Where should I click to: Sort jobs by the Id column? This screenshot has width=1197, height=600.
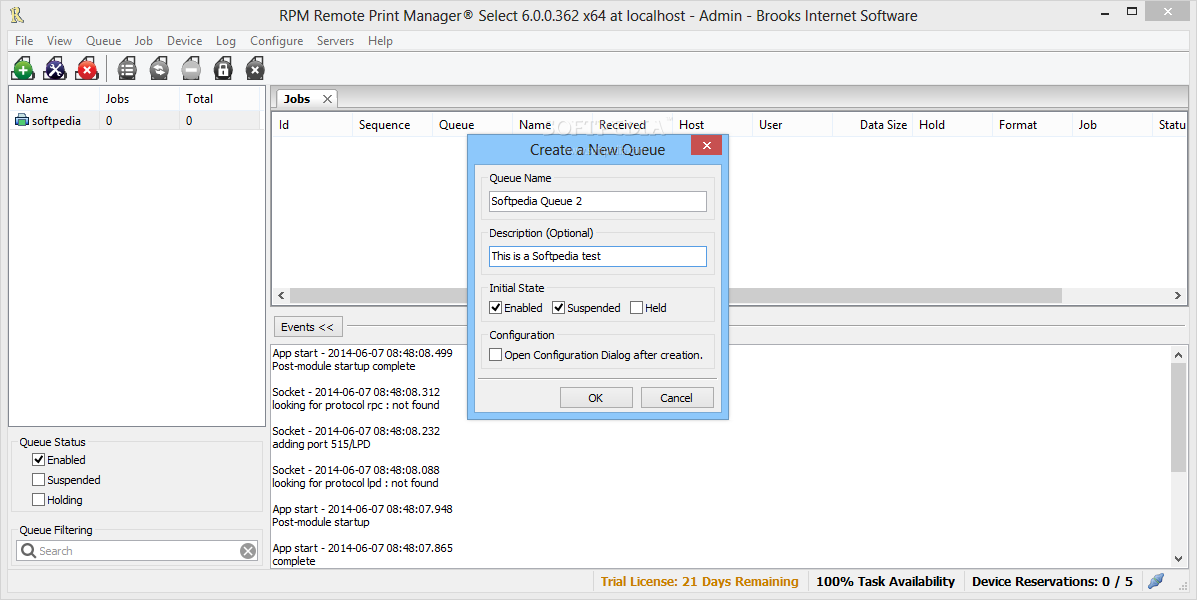click(312, 124)
